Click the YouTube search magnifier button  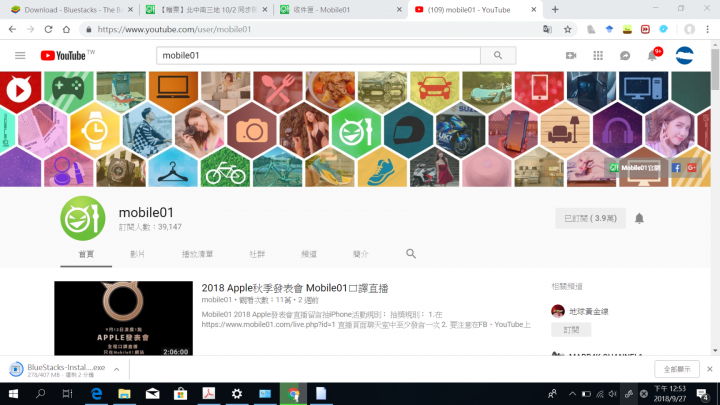point(498,56)
